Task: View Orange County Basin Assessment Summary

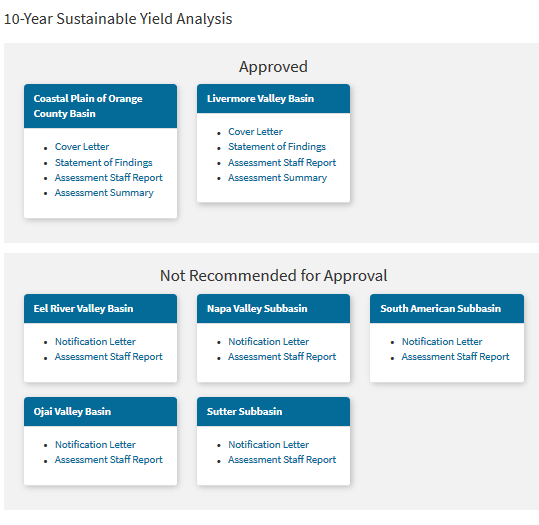Action: pos(104,193)
